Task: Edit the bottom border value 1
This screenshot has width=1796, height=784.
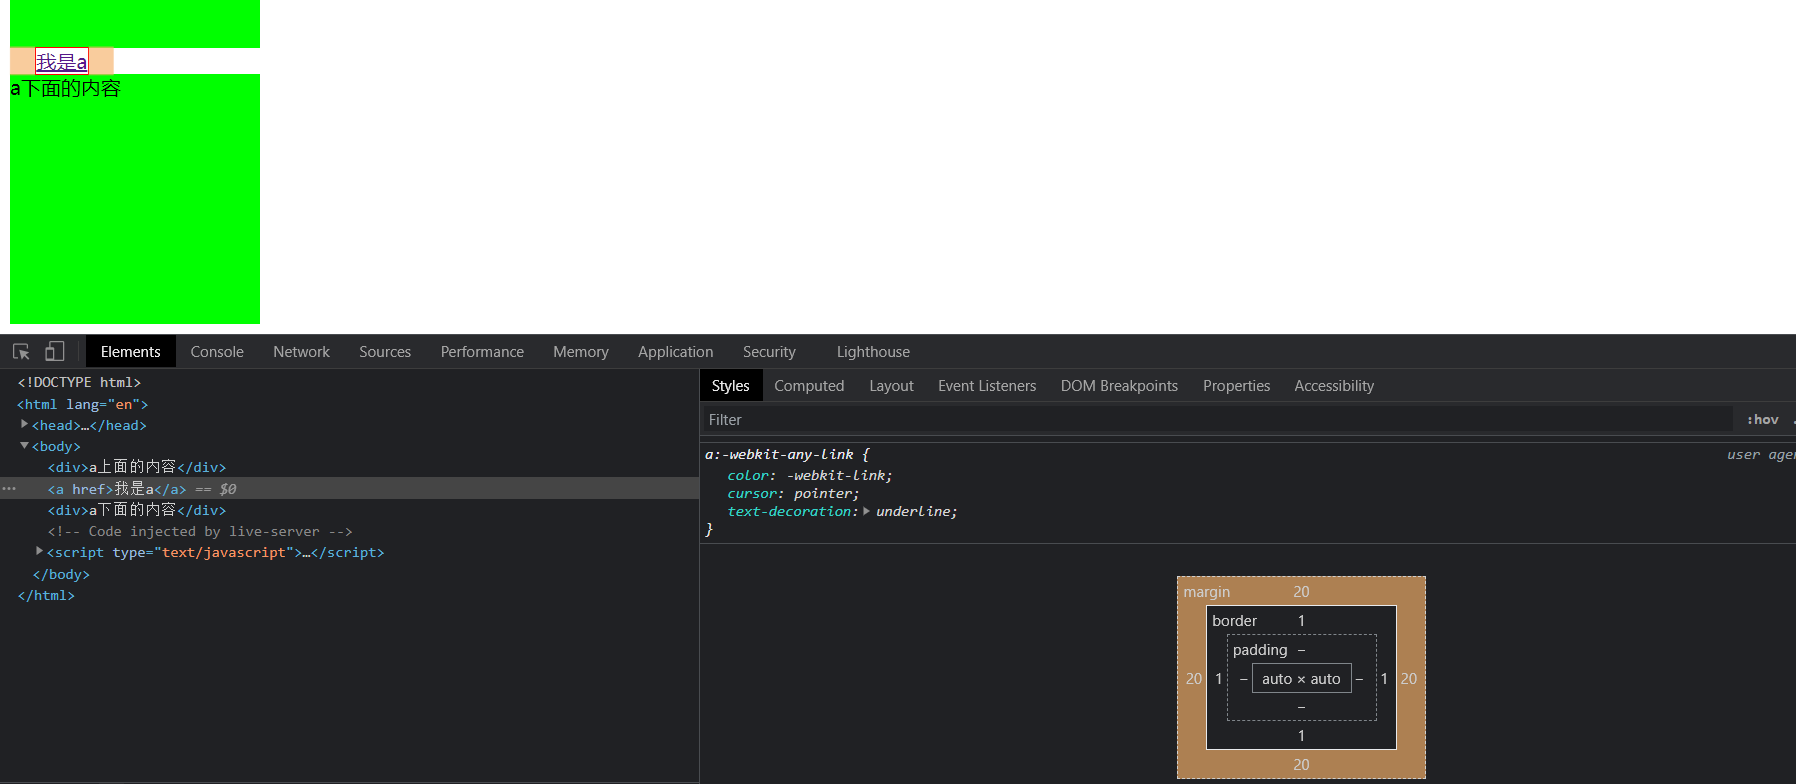Action: point(1301,735)
